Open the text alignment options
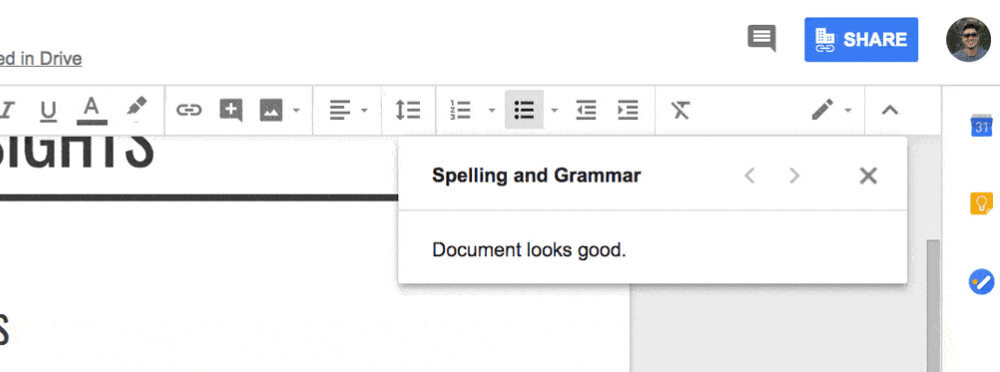The height and width of the screenshot is (372, 1000). tap(340, 110)
